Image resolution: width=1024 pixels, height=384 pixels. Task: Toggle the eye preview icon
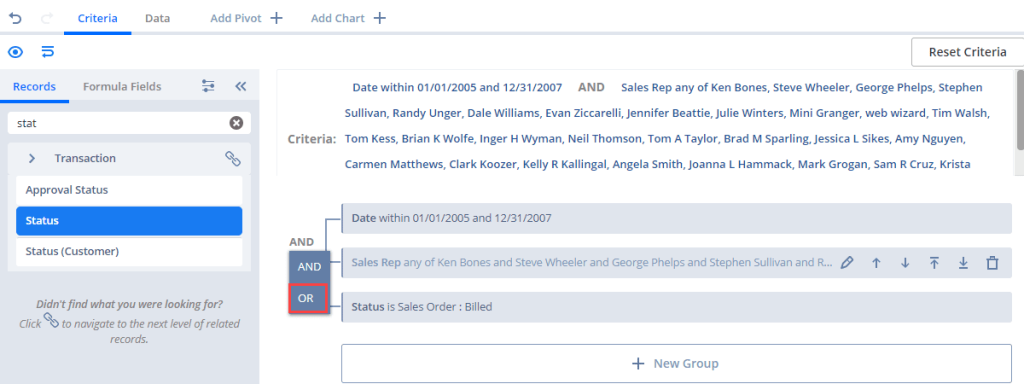coord(15,52)
